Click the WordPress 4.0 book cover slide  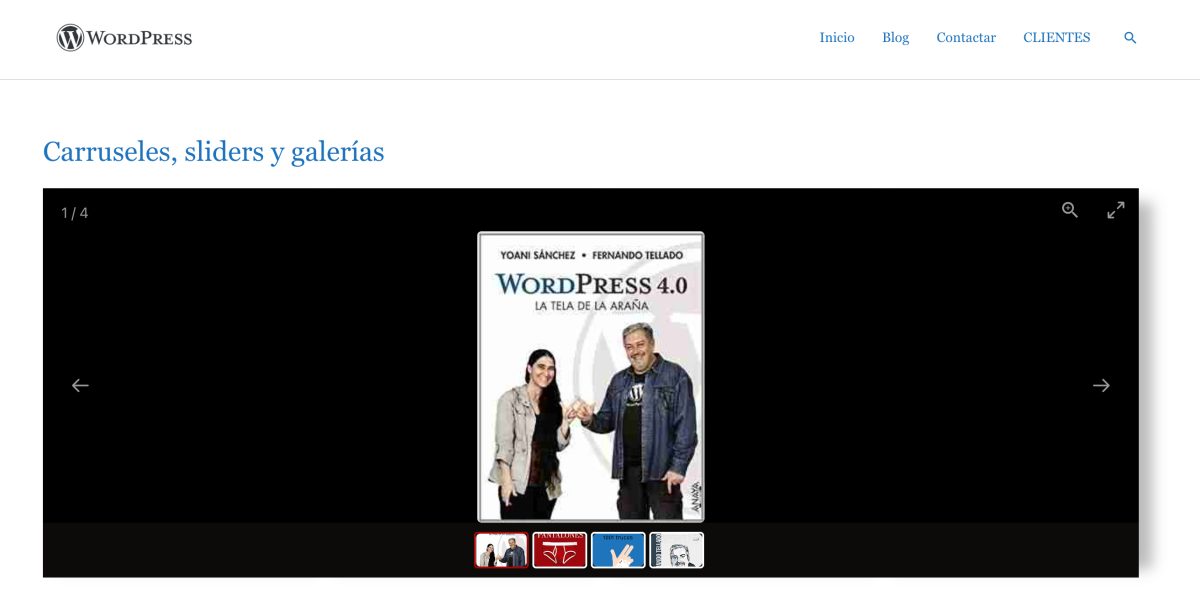point(590,376)
